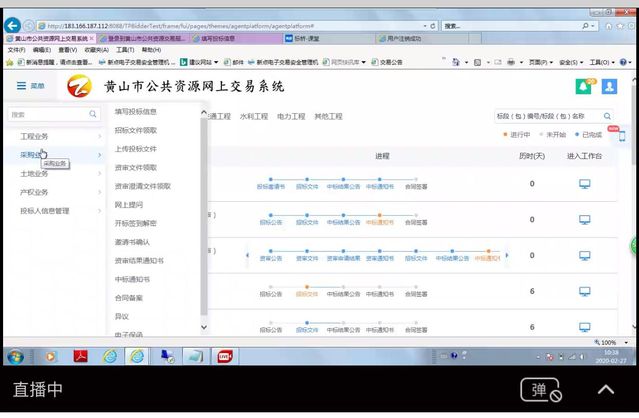Expand the 工程业务 sidebar item
Image resolution: width=639 pixels, height=418 pixels.
point(35,136)
